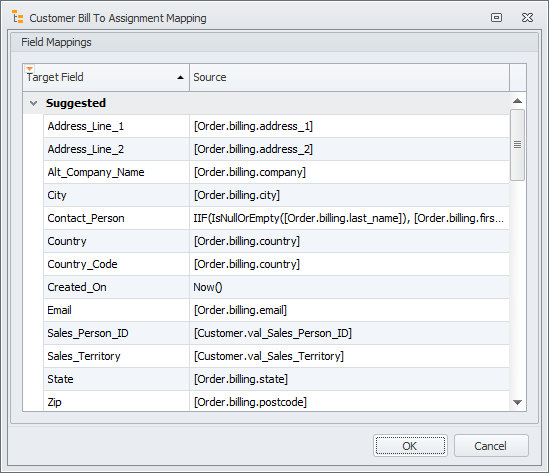Image resolution: width=549 pixels, height=473 pixels.
Task: Select the State target field
Action: [x=116, y=379]
